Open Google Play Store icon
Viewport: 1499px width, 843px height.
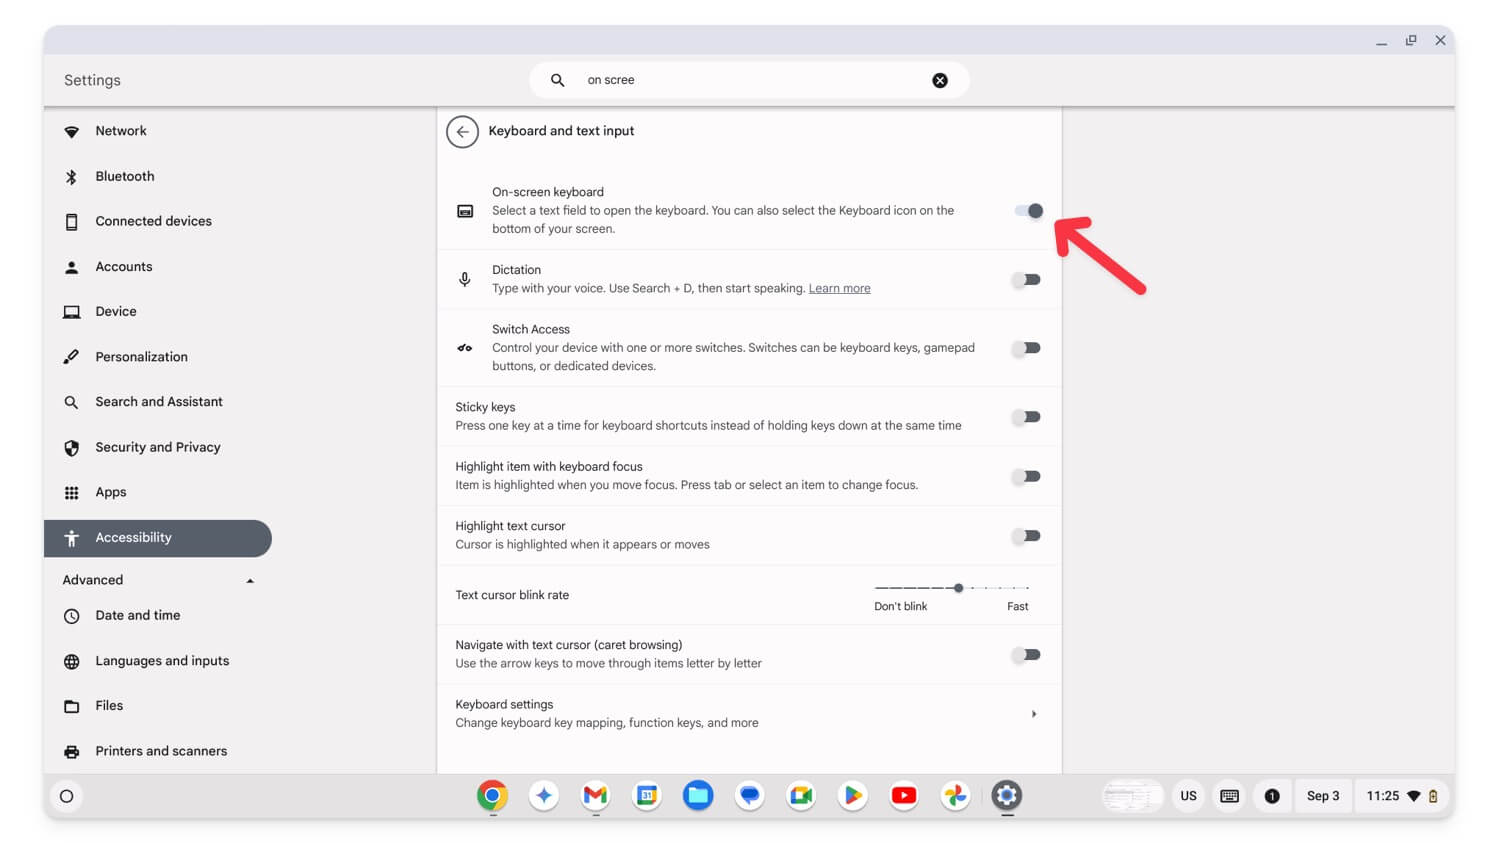click(853, 796)
